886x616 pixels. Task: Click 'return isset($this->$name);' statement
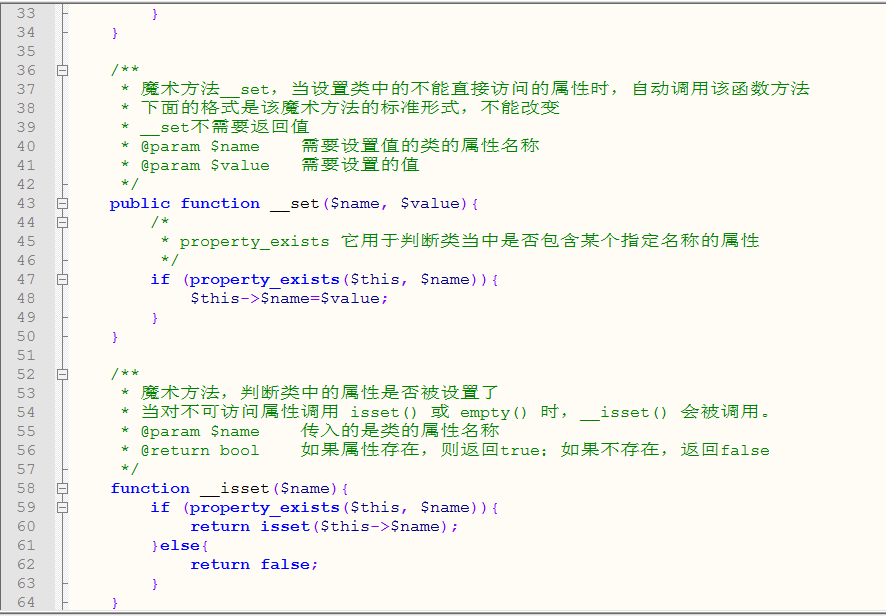[x=324, y=527]
